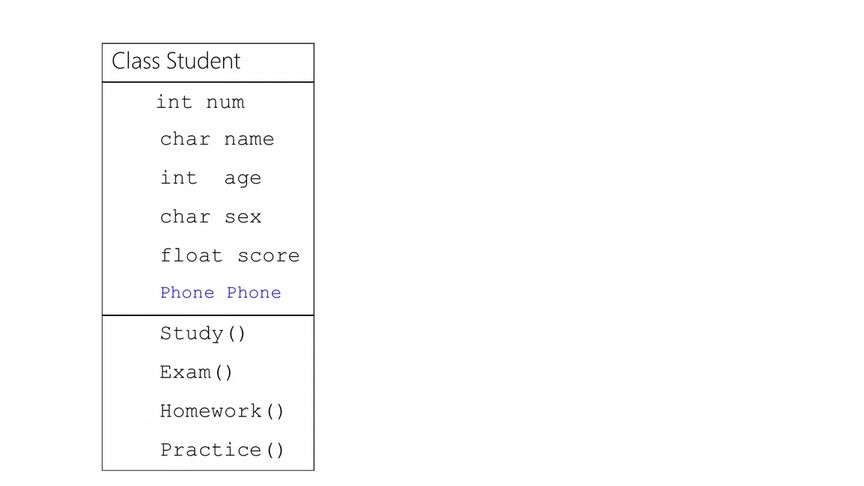The image size is (864, 486).
Task: Select the "age" attribute text
Action: [242, 179]
